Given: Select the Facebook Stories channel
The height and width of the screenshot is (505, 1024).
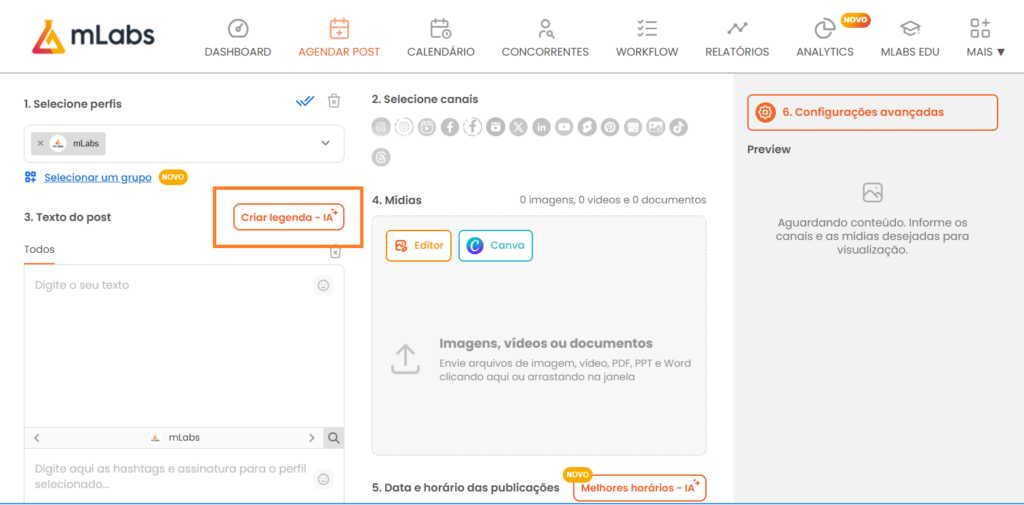Looking at the screenshot, I should [473, 127].
